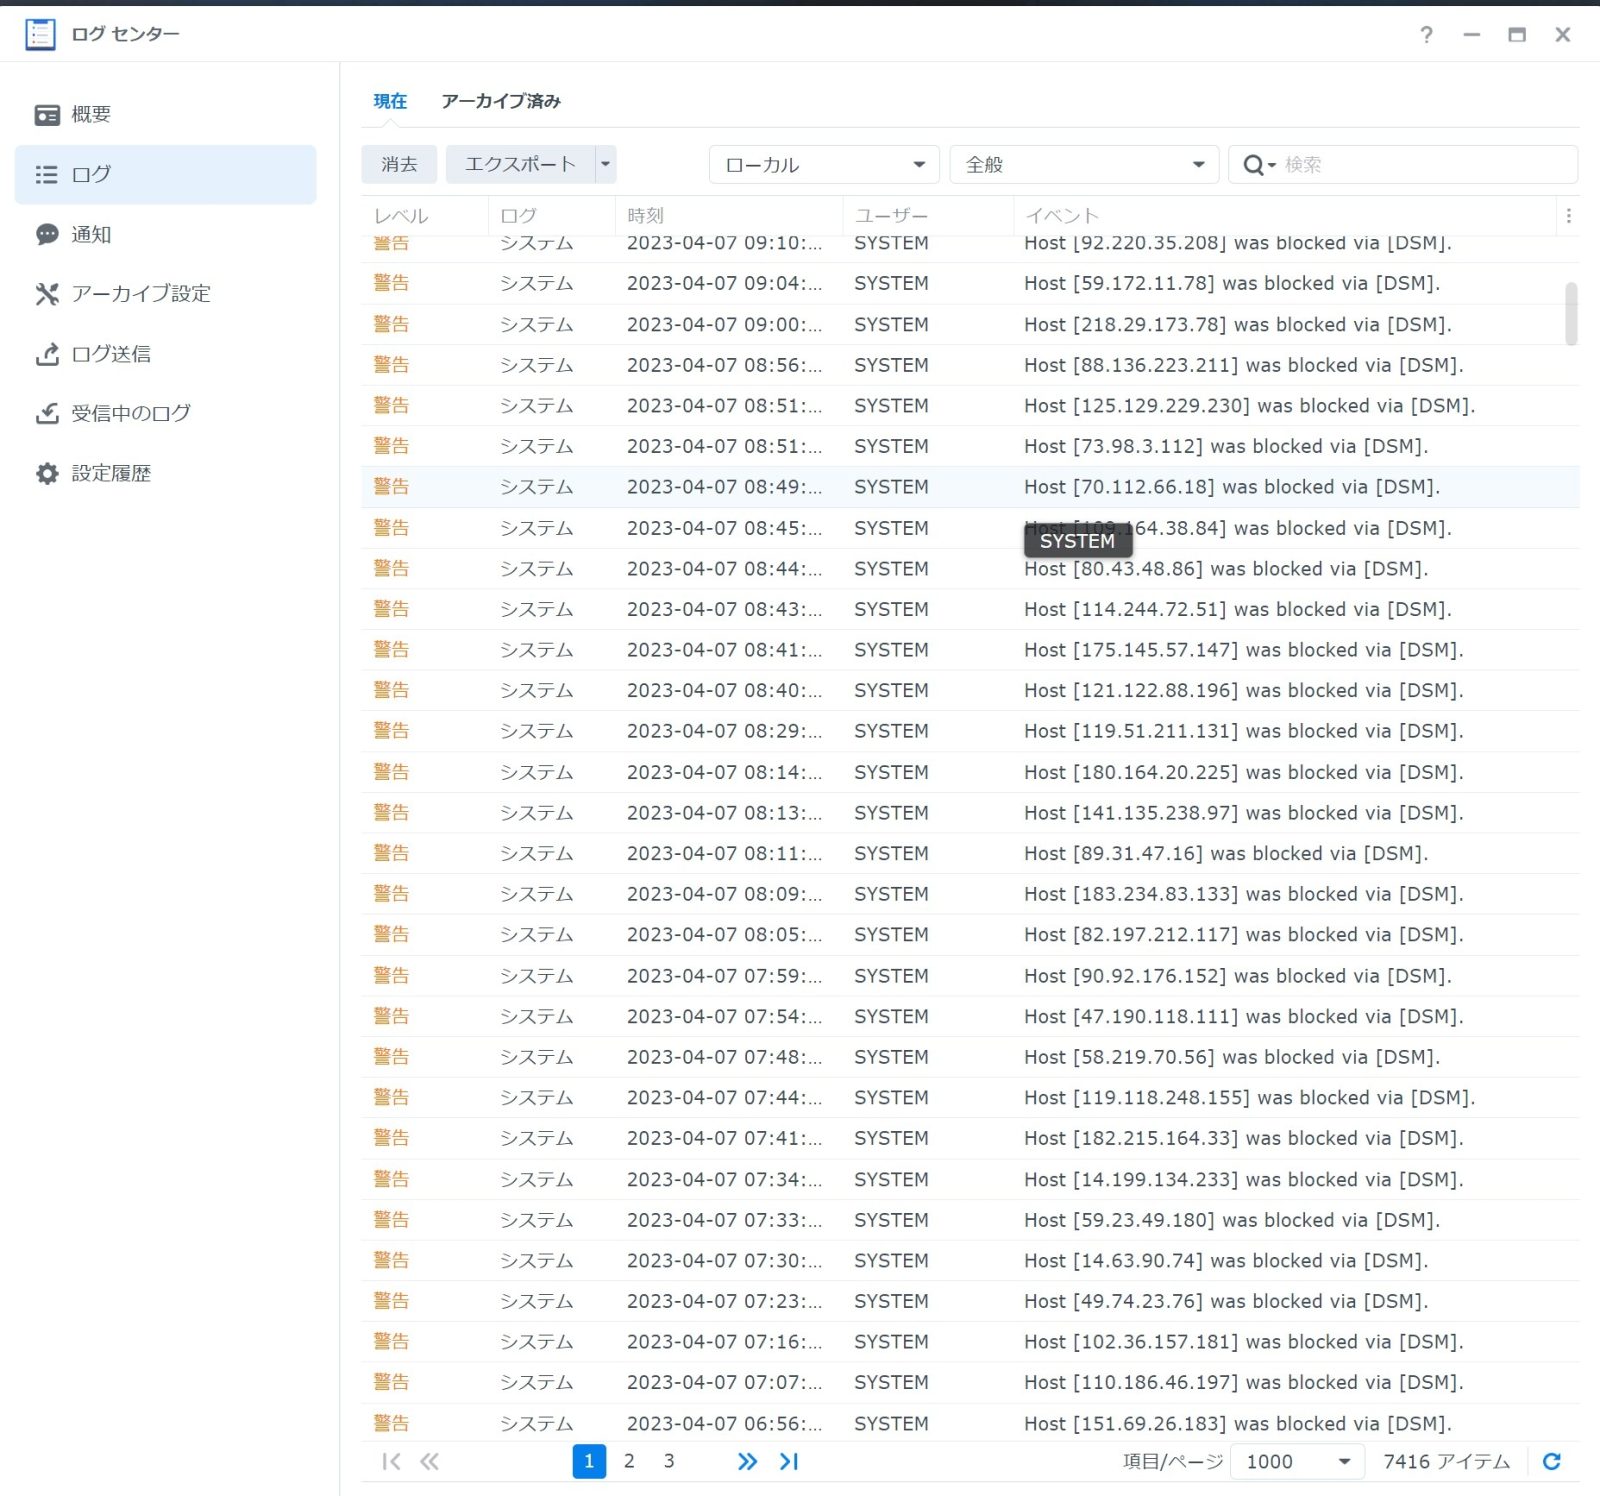
Task: Open the Local (ローカル) source dropdown
Action: click(x=824, y=164)
